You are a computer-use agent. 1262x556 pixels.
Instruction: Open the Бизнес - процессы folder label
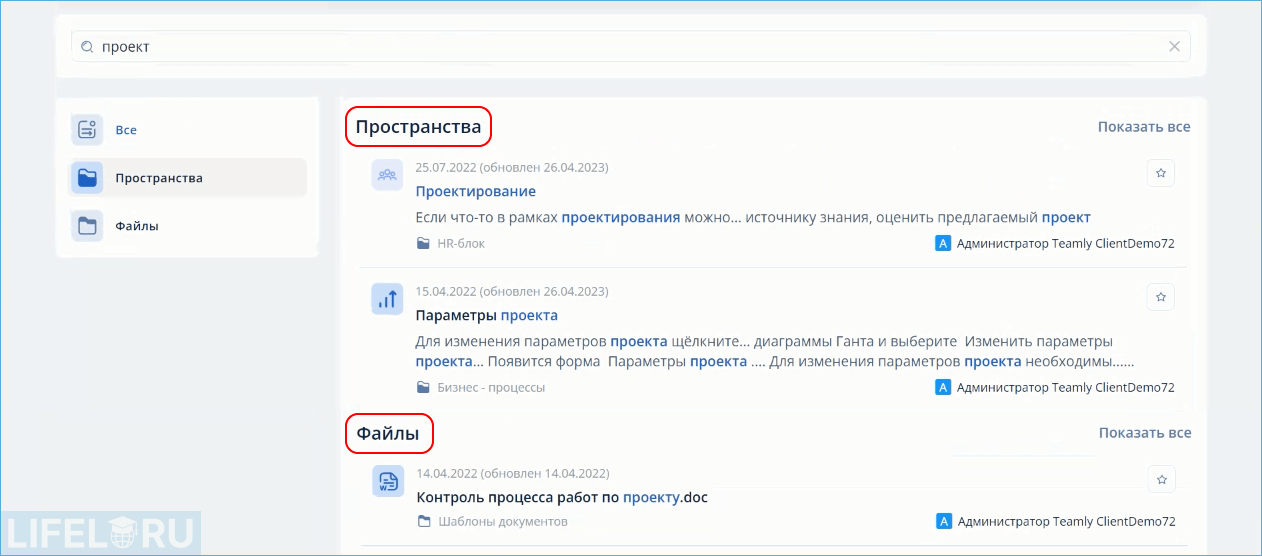491,387
